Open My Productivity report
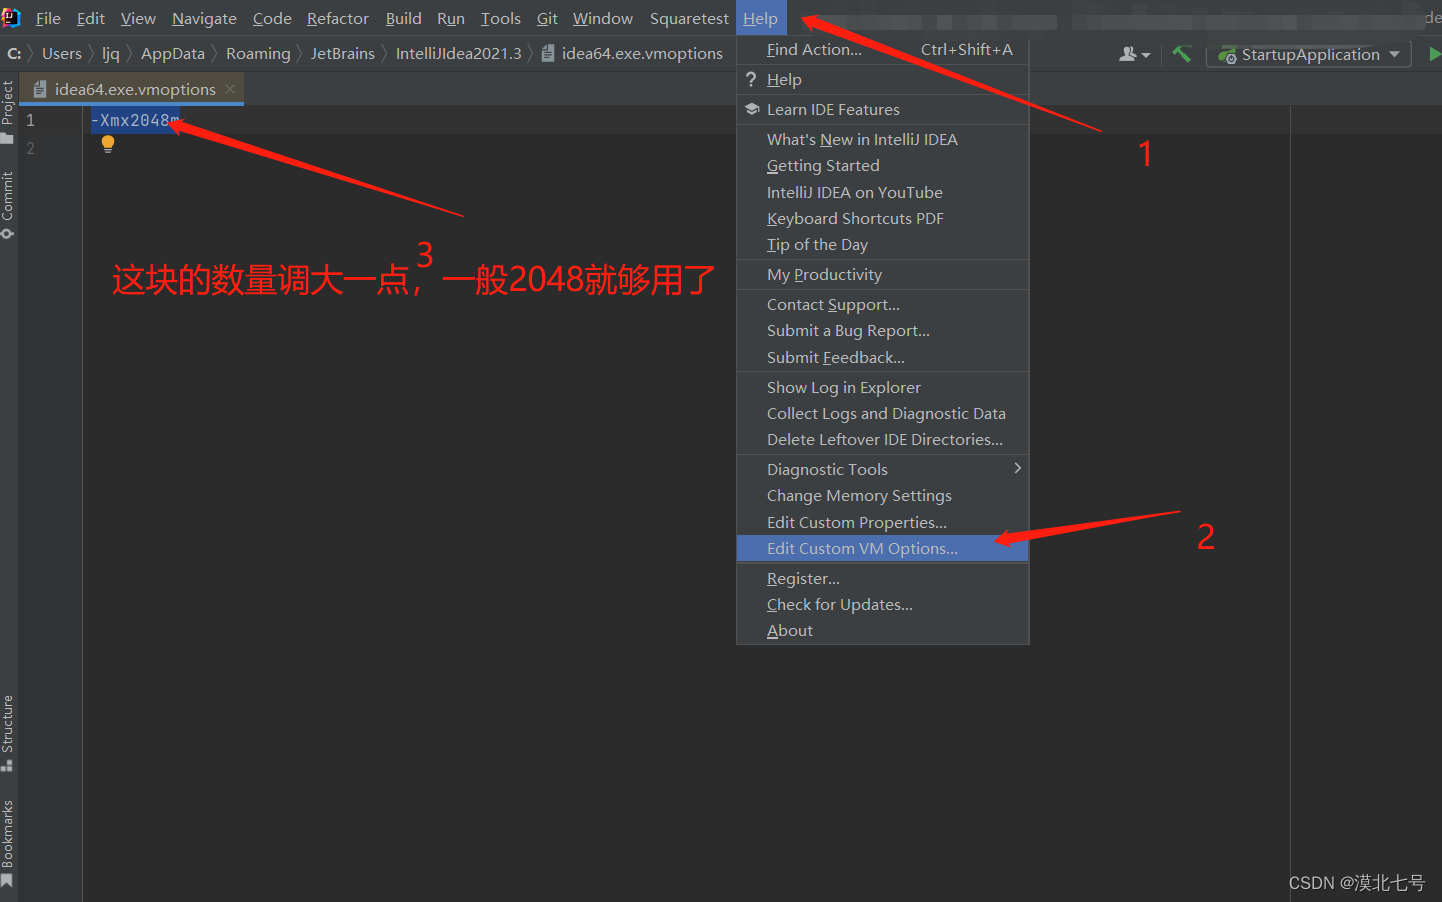Viewport: 1442px width, 902px height. [x=883, y=274]
